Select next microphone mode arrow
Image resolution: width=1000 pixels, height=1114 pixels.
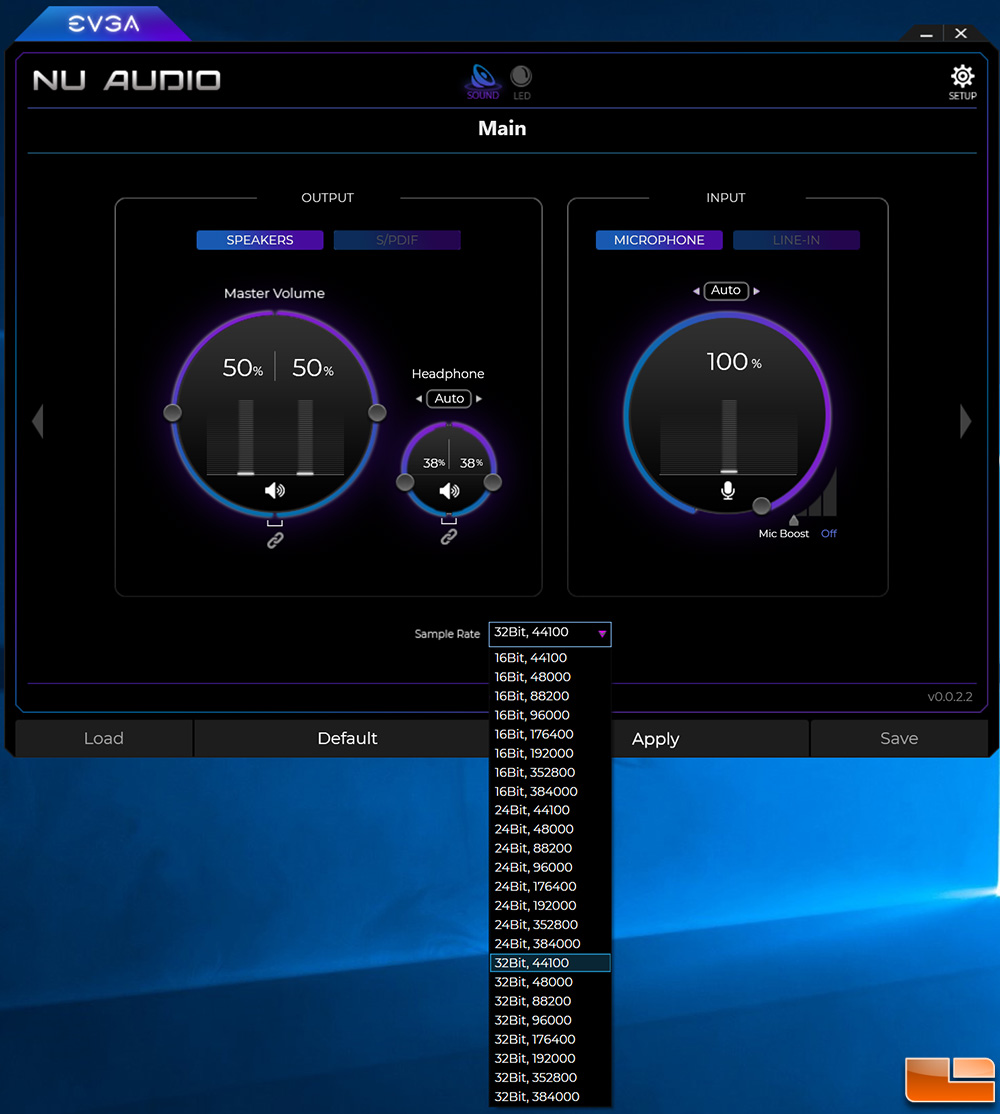pos(756,291)
